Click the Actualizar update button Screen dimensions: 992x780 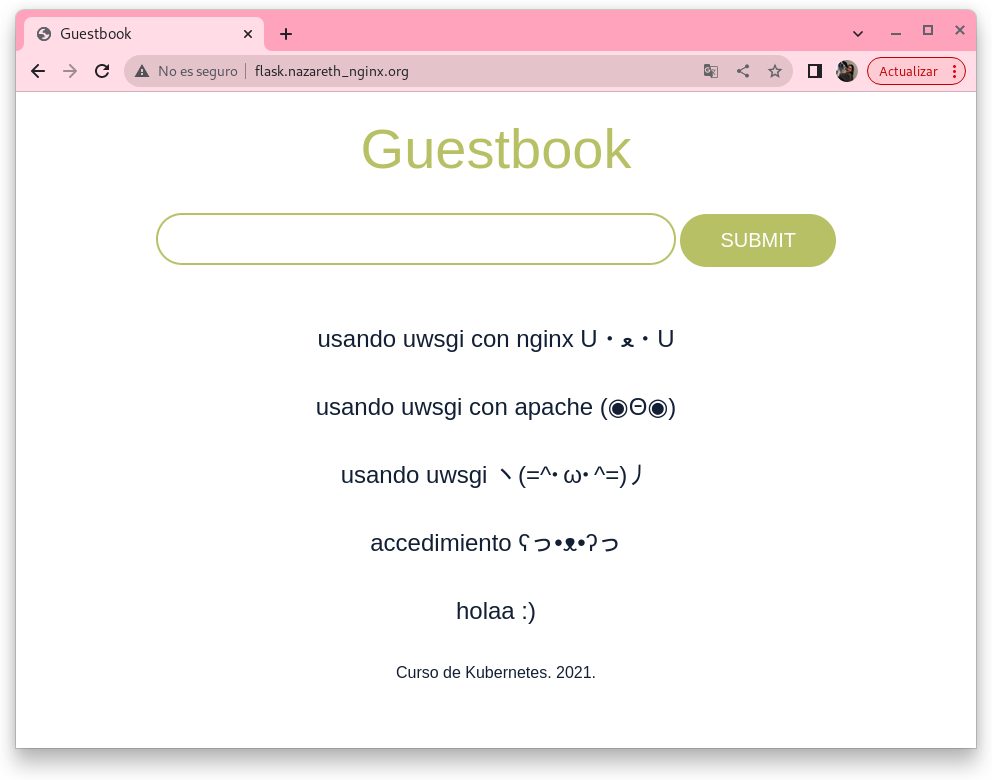907,71
